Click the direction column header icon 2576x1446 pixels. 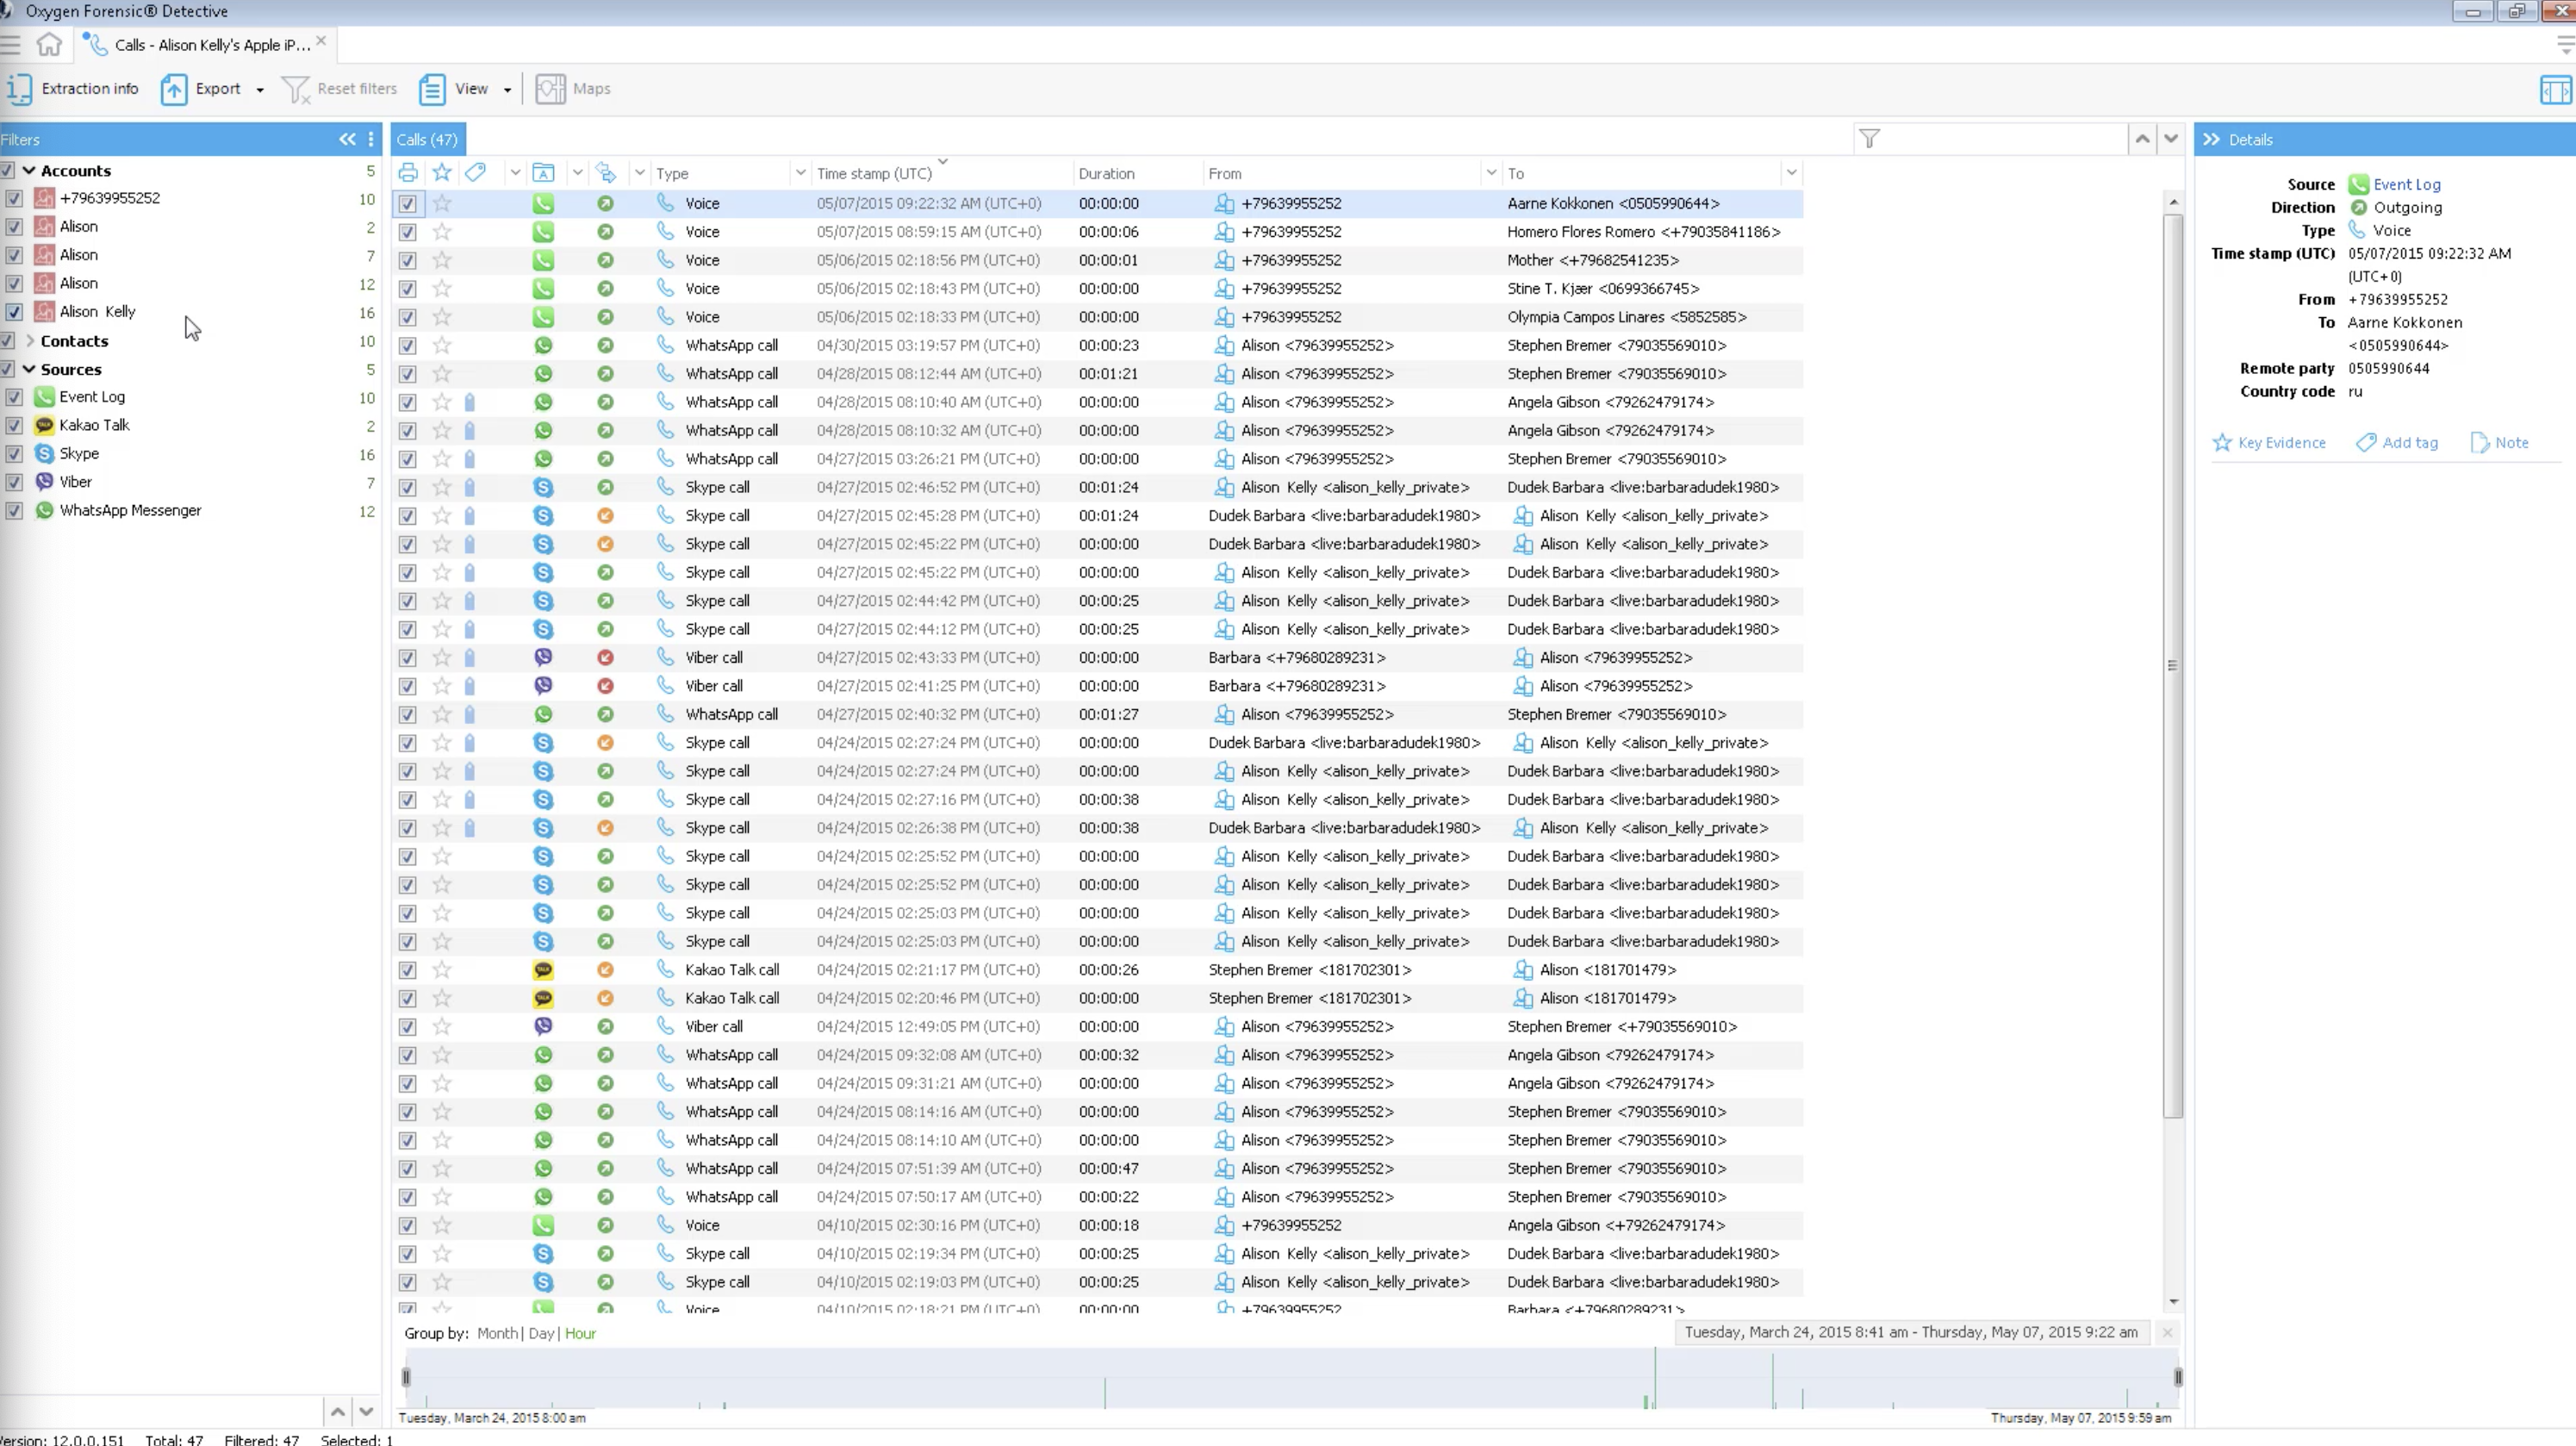click(606, 173)
